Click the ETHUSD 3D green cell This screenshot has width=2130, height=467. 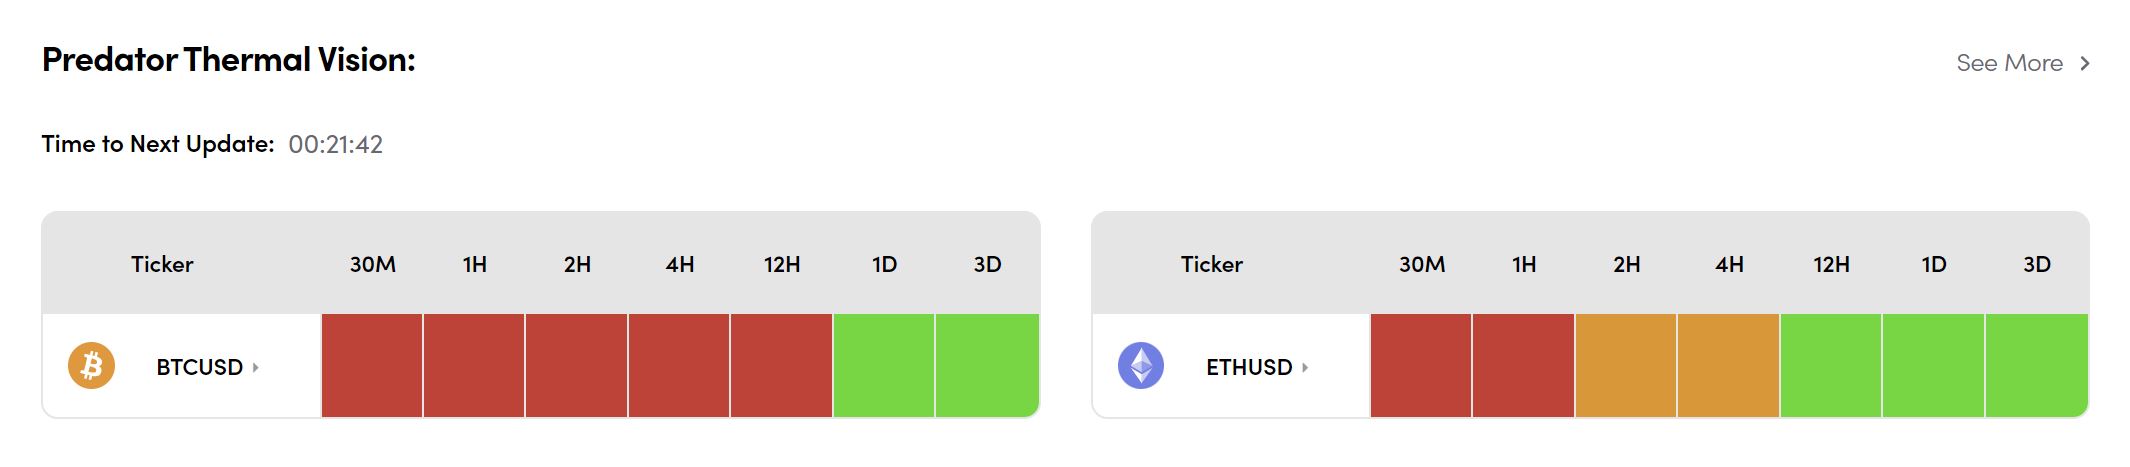click(x=2036, y=365)
